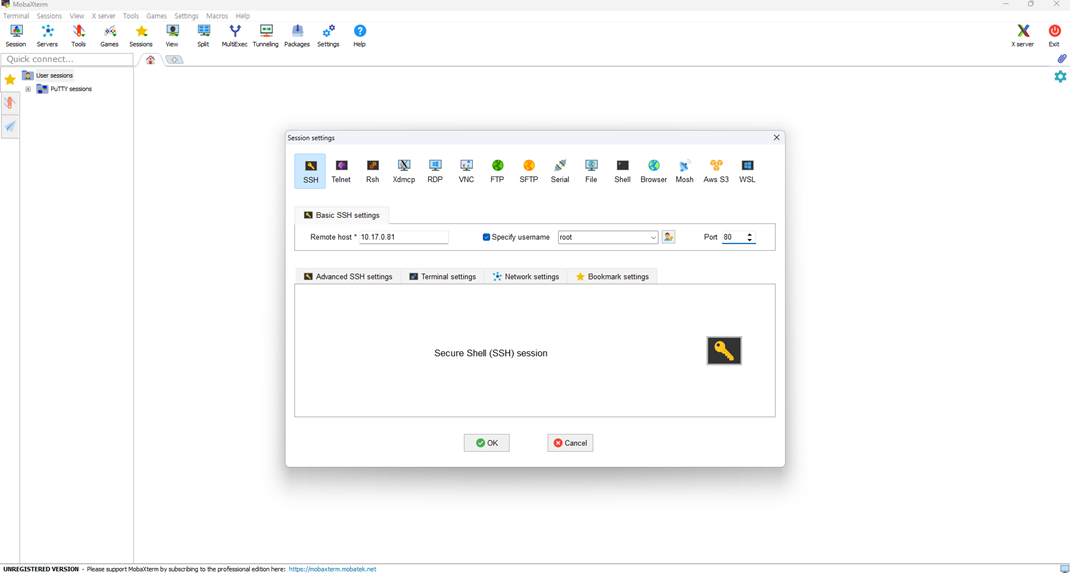
Task: Open the Tunneling toolbar icon
Action: coord(265,35)
